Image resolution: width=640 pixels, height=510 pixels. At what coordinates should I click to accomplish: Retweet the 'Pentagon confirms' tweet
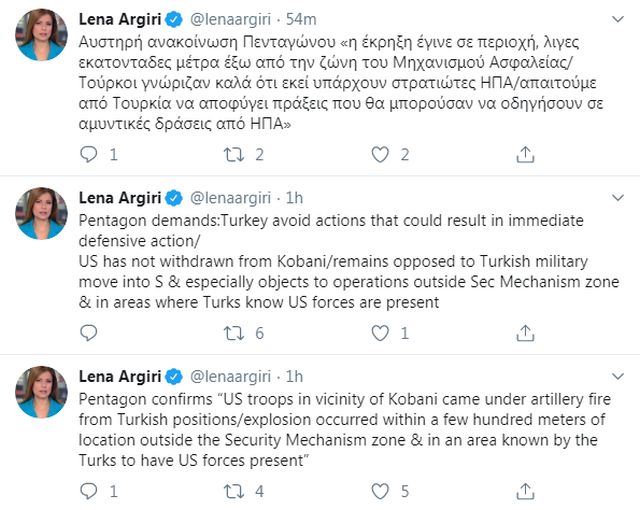(x=234, y=491)
